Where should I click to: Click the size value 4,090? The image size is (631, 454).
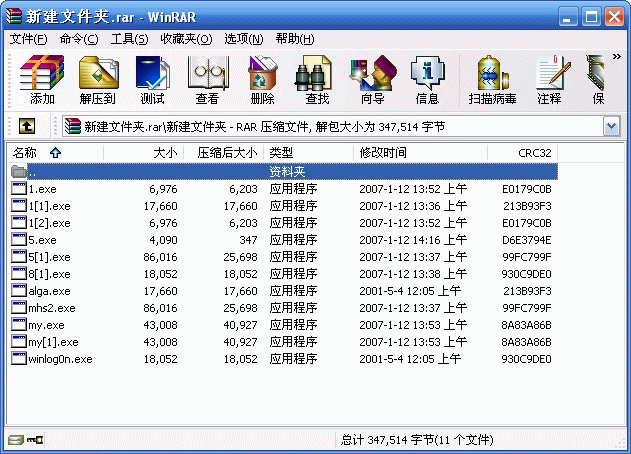(163, 240)
